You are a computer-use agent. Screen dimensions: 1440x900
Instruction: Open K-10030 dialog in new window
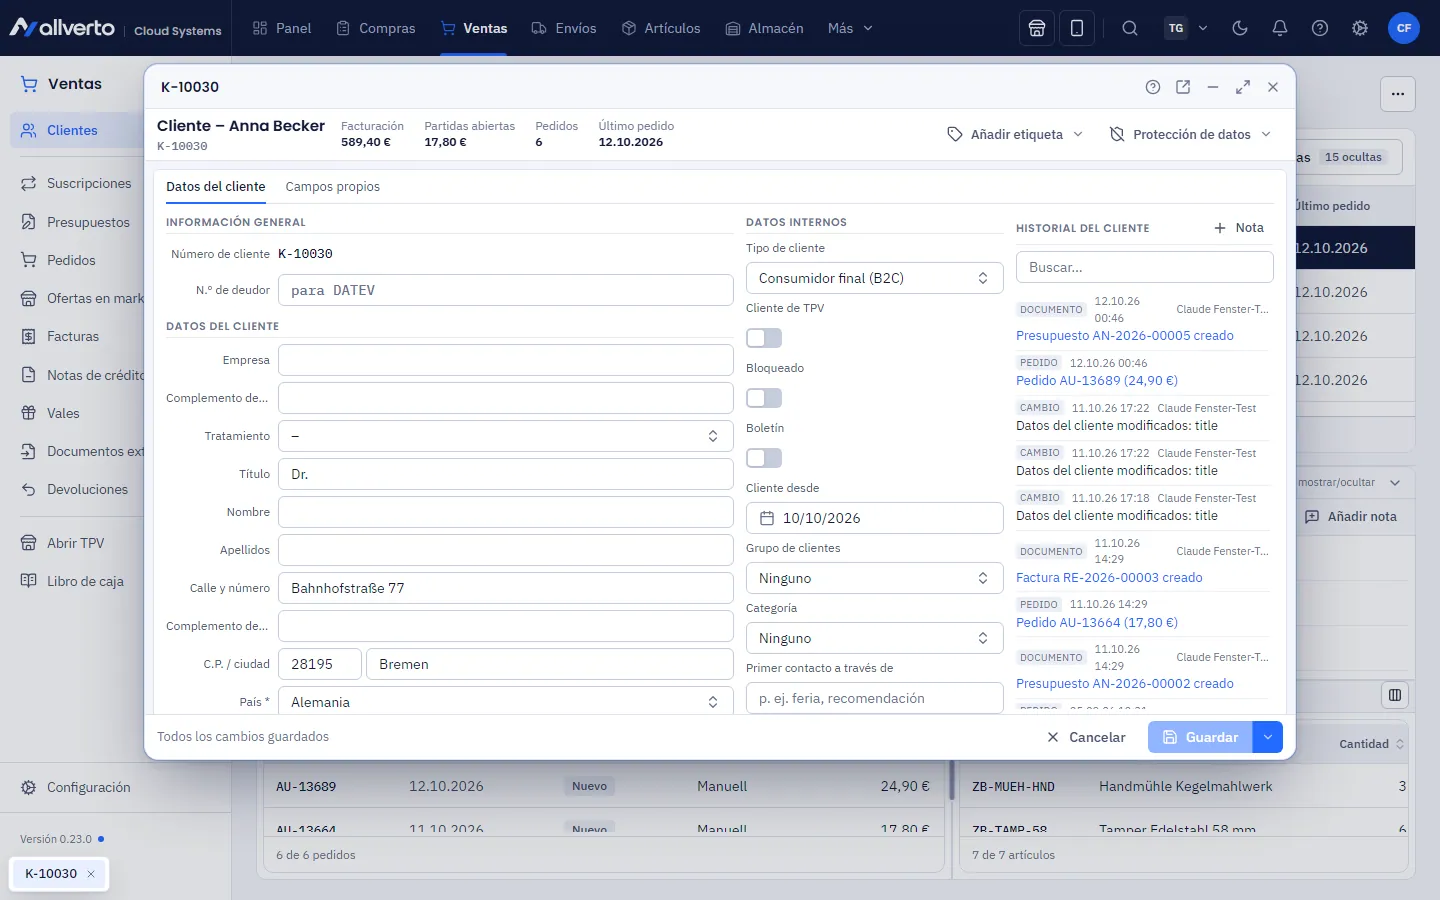point(1183,87)
